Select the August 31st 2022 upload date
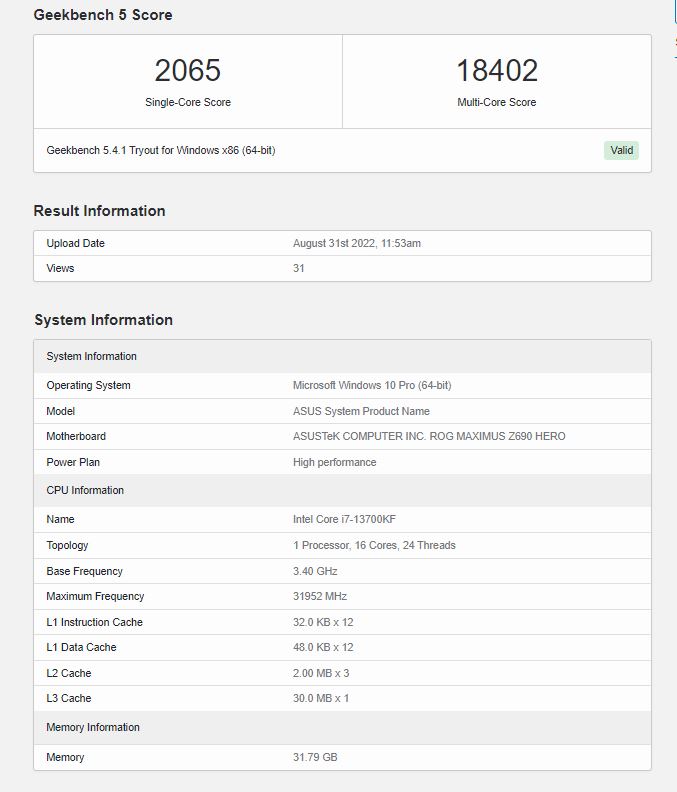The width and height of the screenshot is (677, 792). (357, 243)
